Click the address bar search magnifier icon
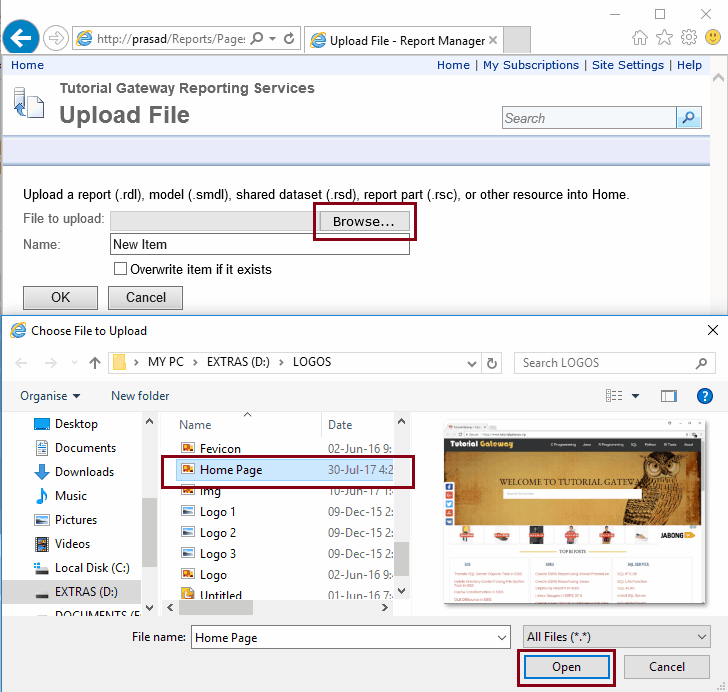This screenshot has width=728, height=692. coord(256,38)
